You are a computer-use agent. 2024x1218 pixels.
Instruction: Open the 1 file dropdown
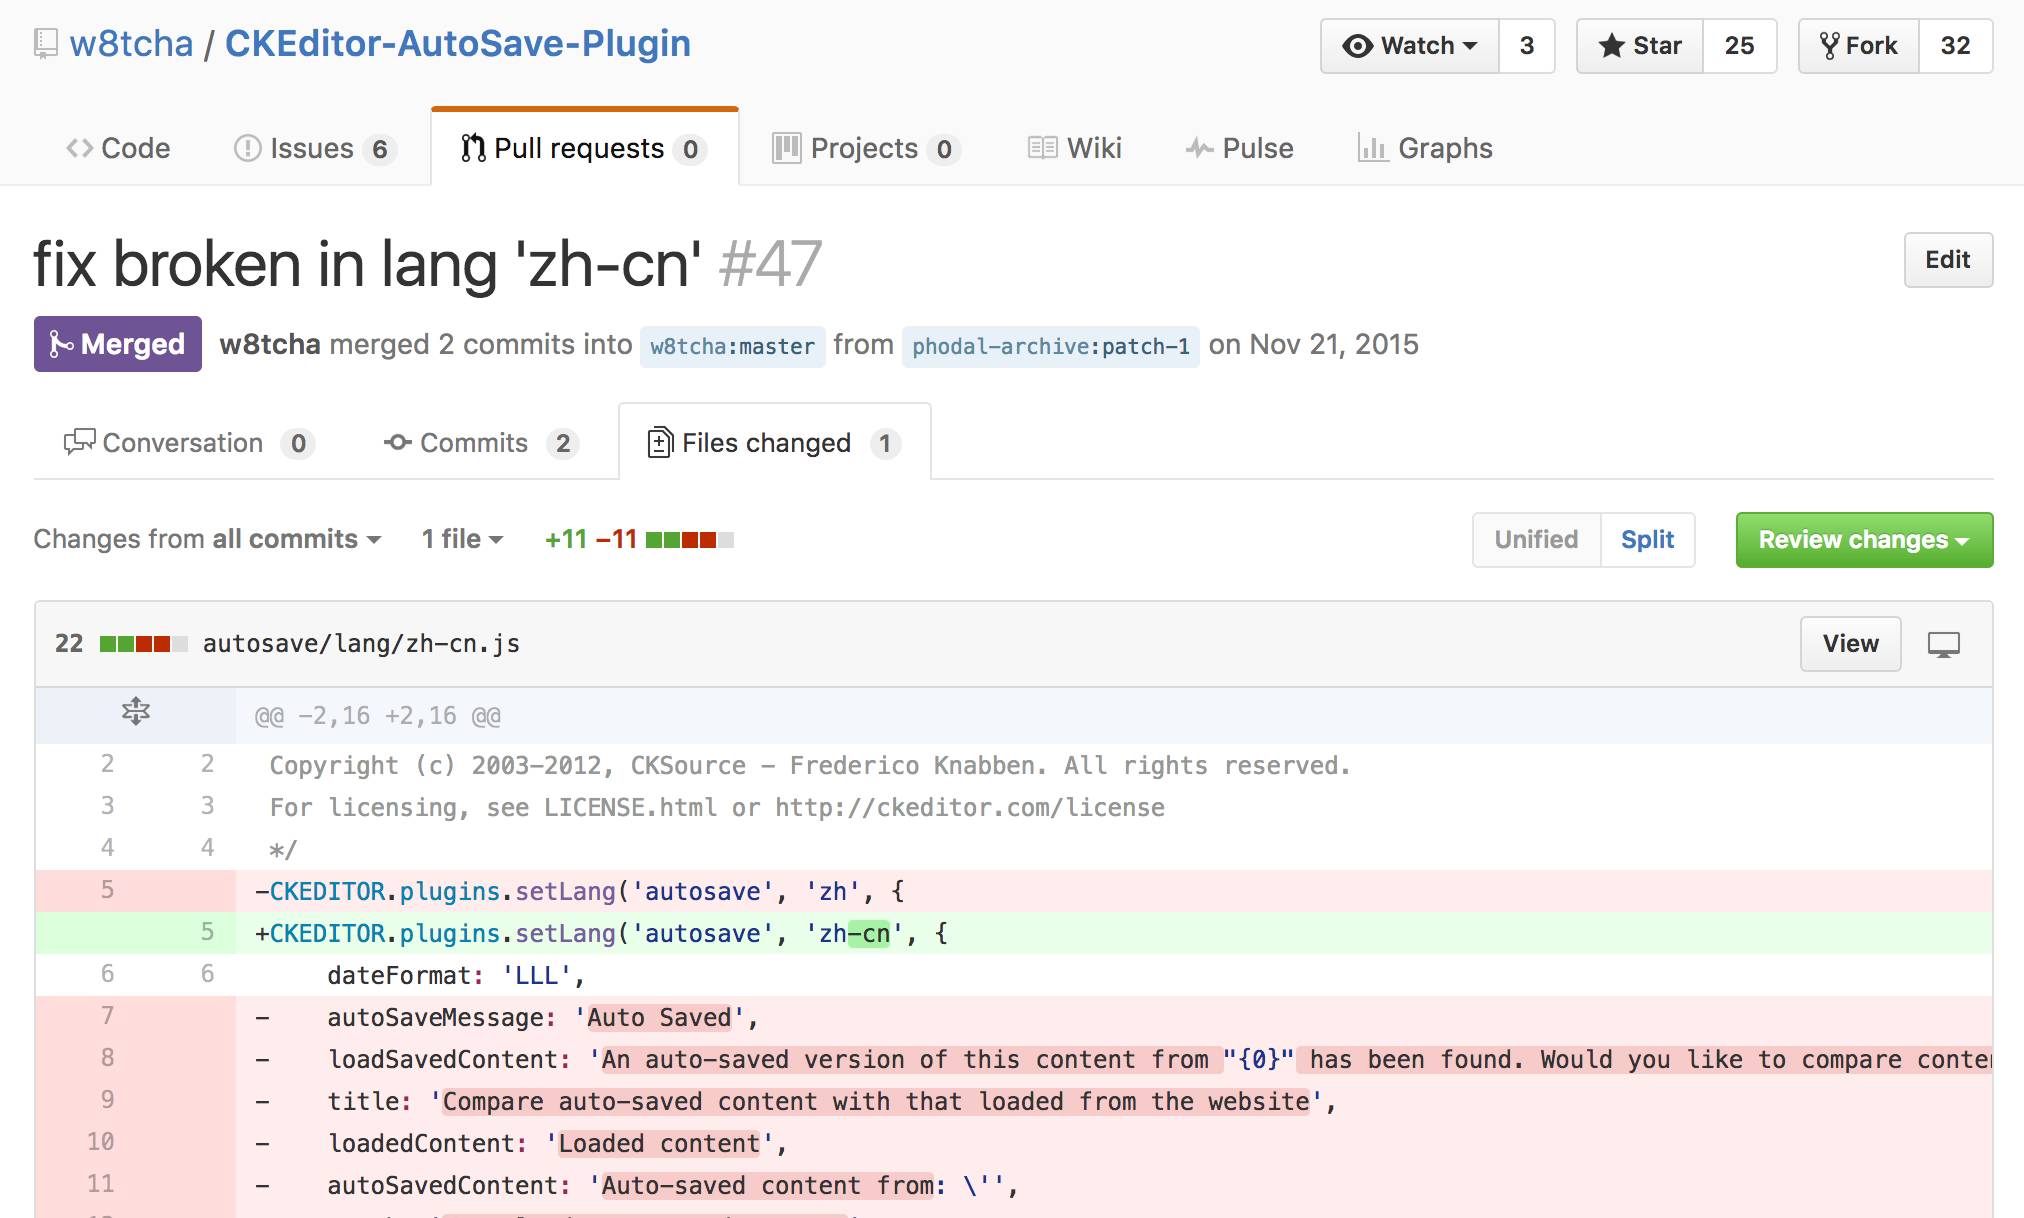tap(461, 539)
